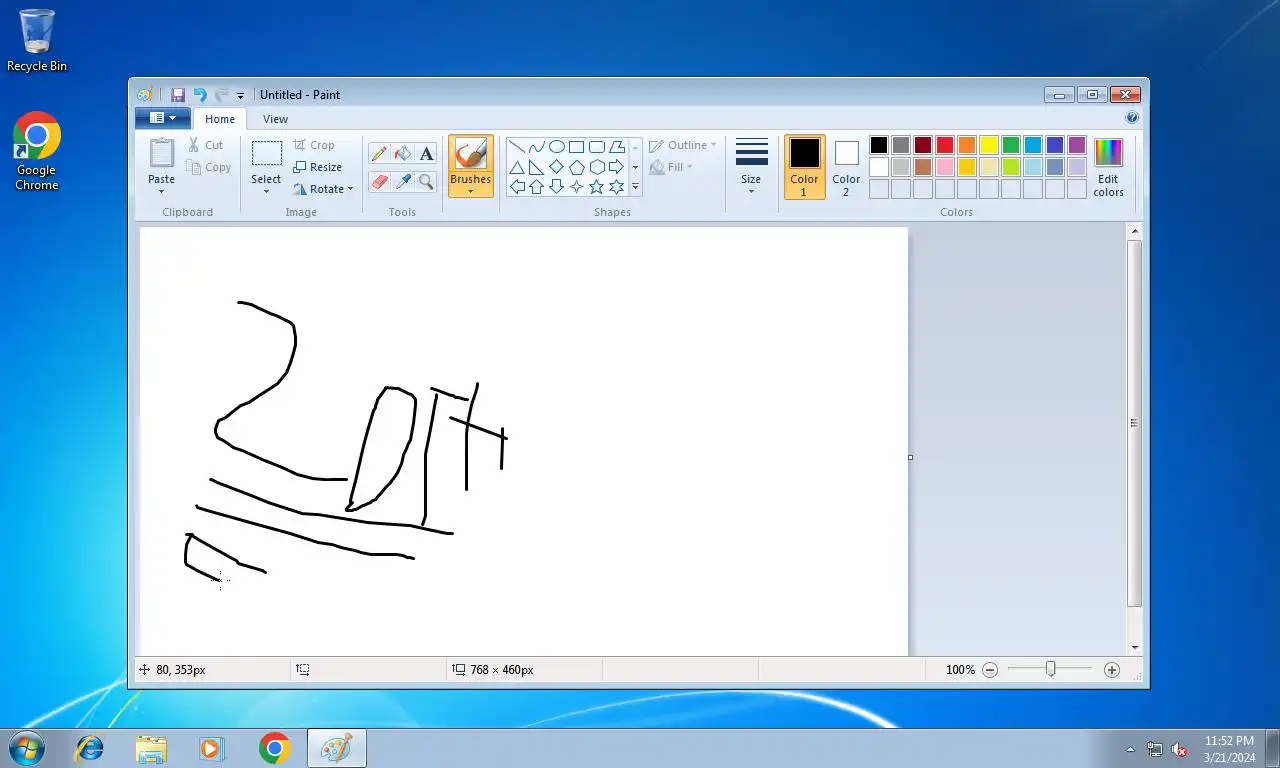Open the Windows Start menu
1280x768 pixels.
[x=26, y=748]
